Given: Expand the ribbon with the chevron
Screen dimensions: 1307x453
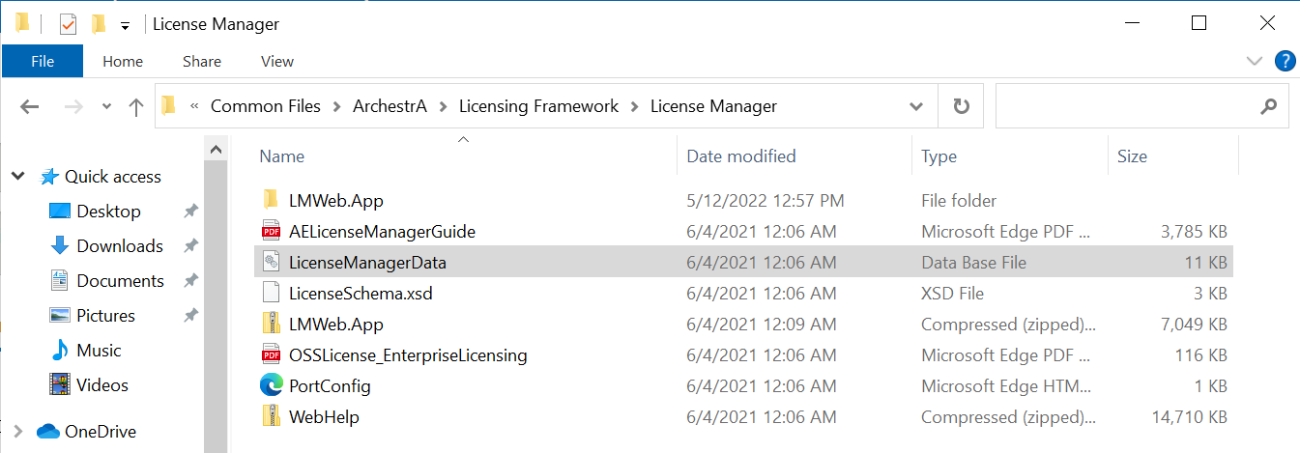Looking at the screenshot, I should click(1254, 61).
